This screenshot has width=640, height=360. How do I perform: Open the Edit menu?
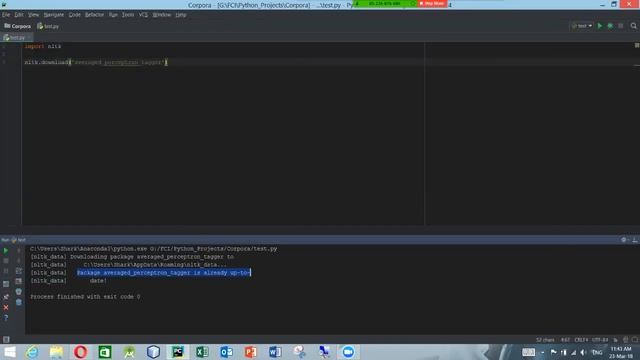(19, 15)
